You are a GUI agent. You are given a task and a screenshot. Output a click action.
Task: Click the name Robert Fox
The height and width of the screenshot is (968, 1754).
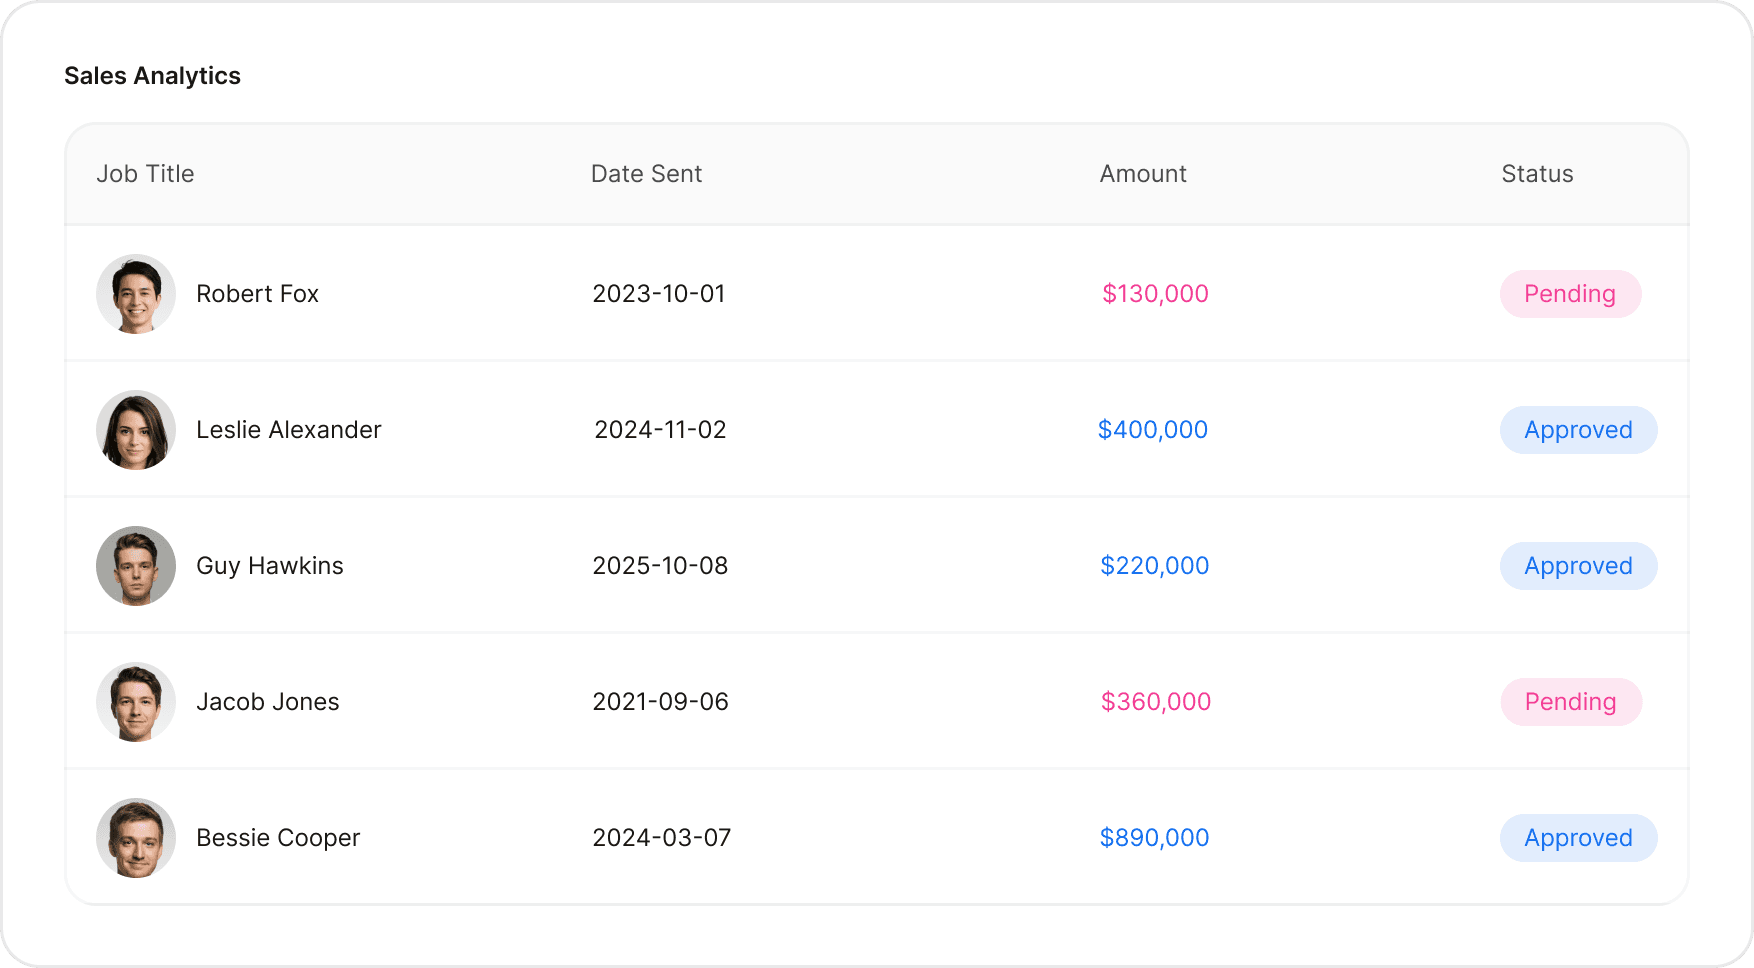[257, 294]
